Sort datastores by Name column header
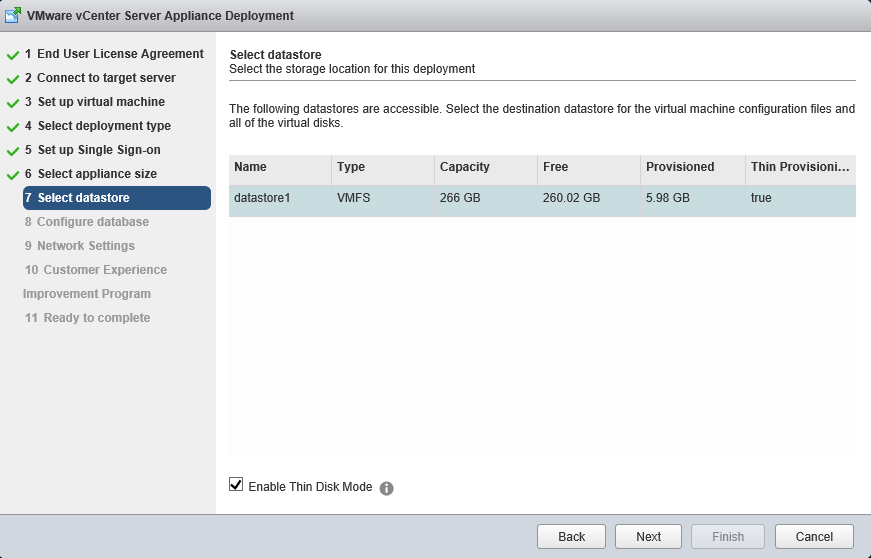 click(279, 168)
